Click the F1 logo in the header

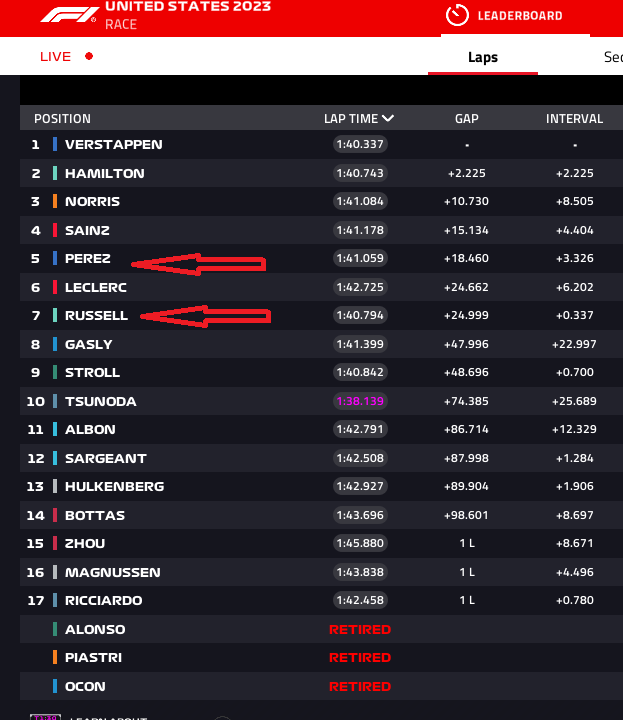(69, 15)
